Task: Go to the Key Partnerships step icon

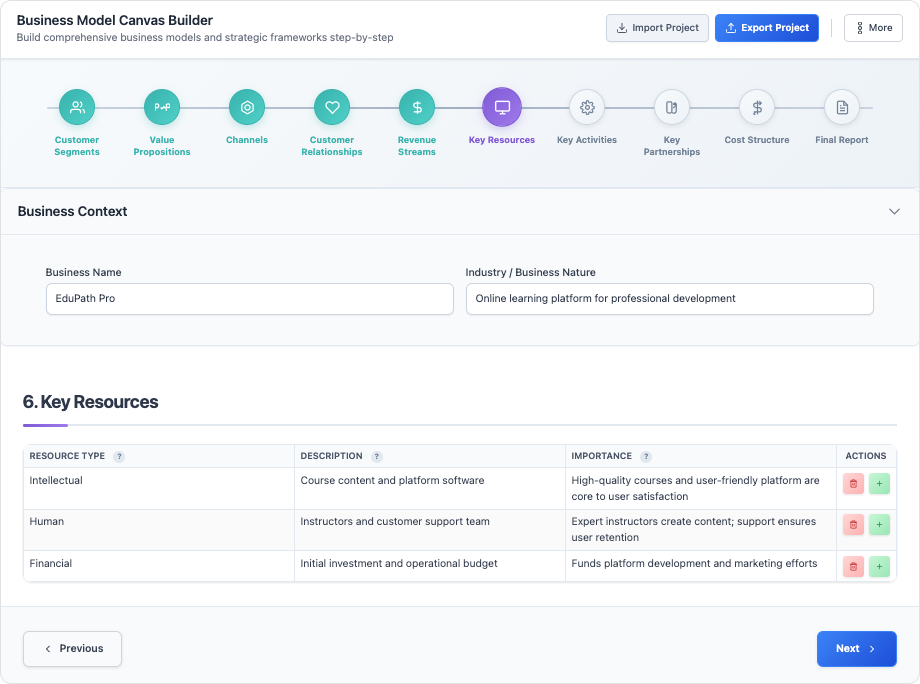Action: coord(672,107)
